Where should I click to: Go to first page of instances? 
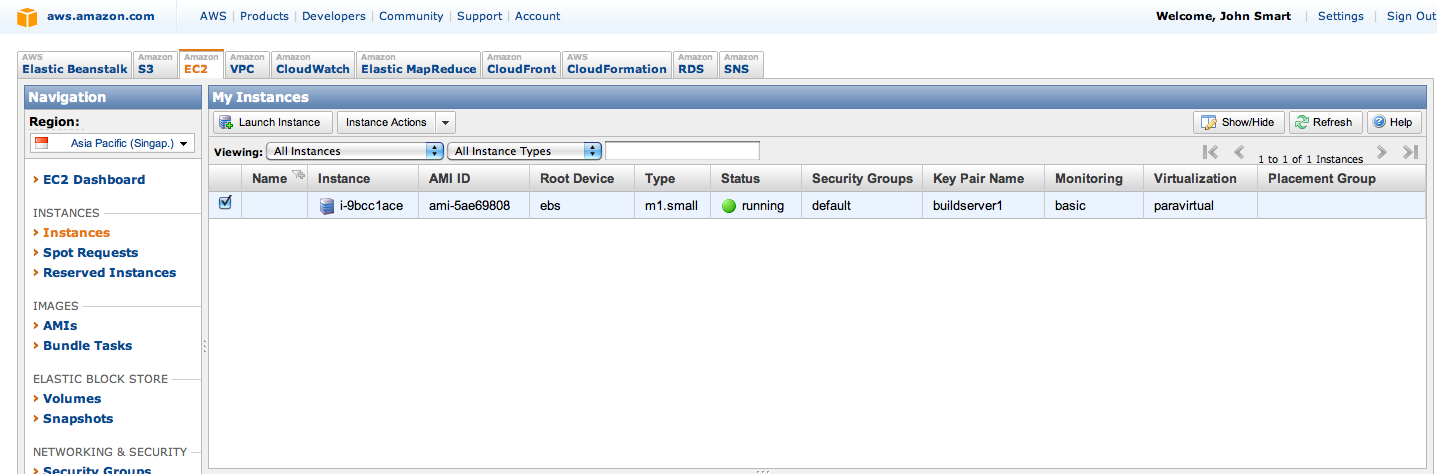click(x=1210, y=152)
